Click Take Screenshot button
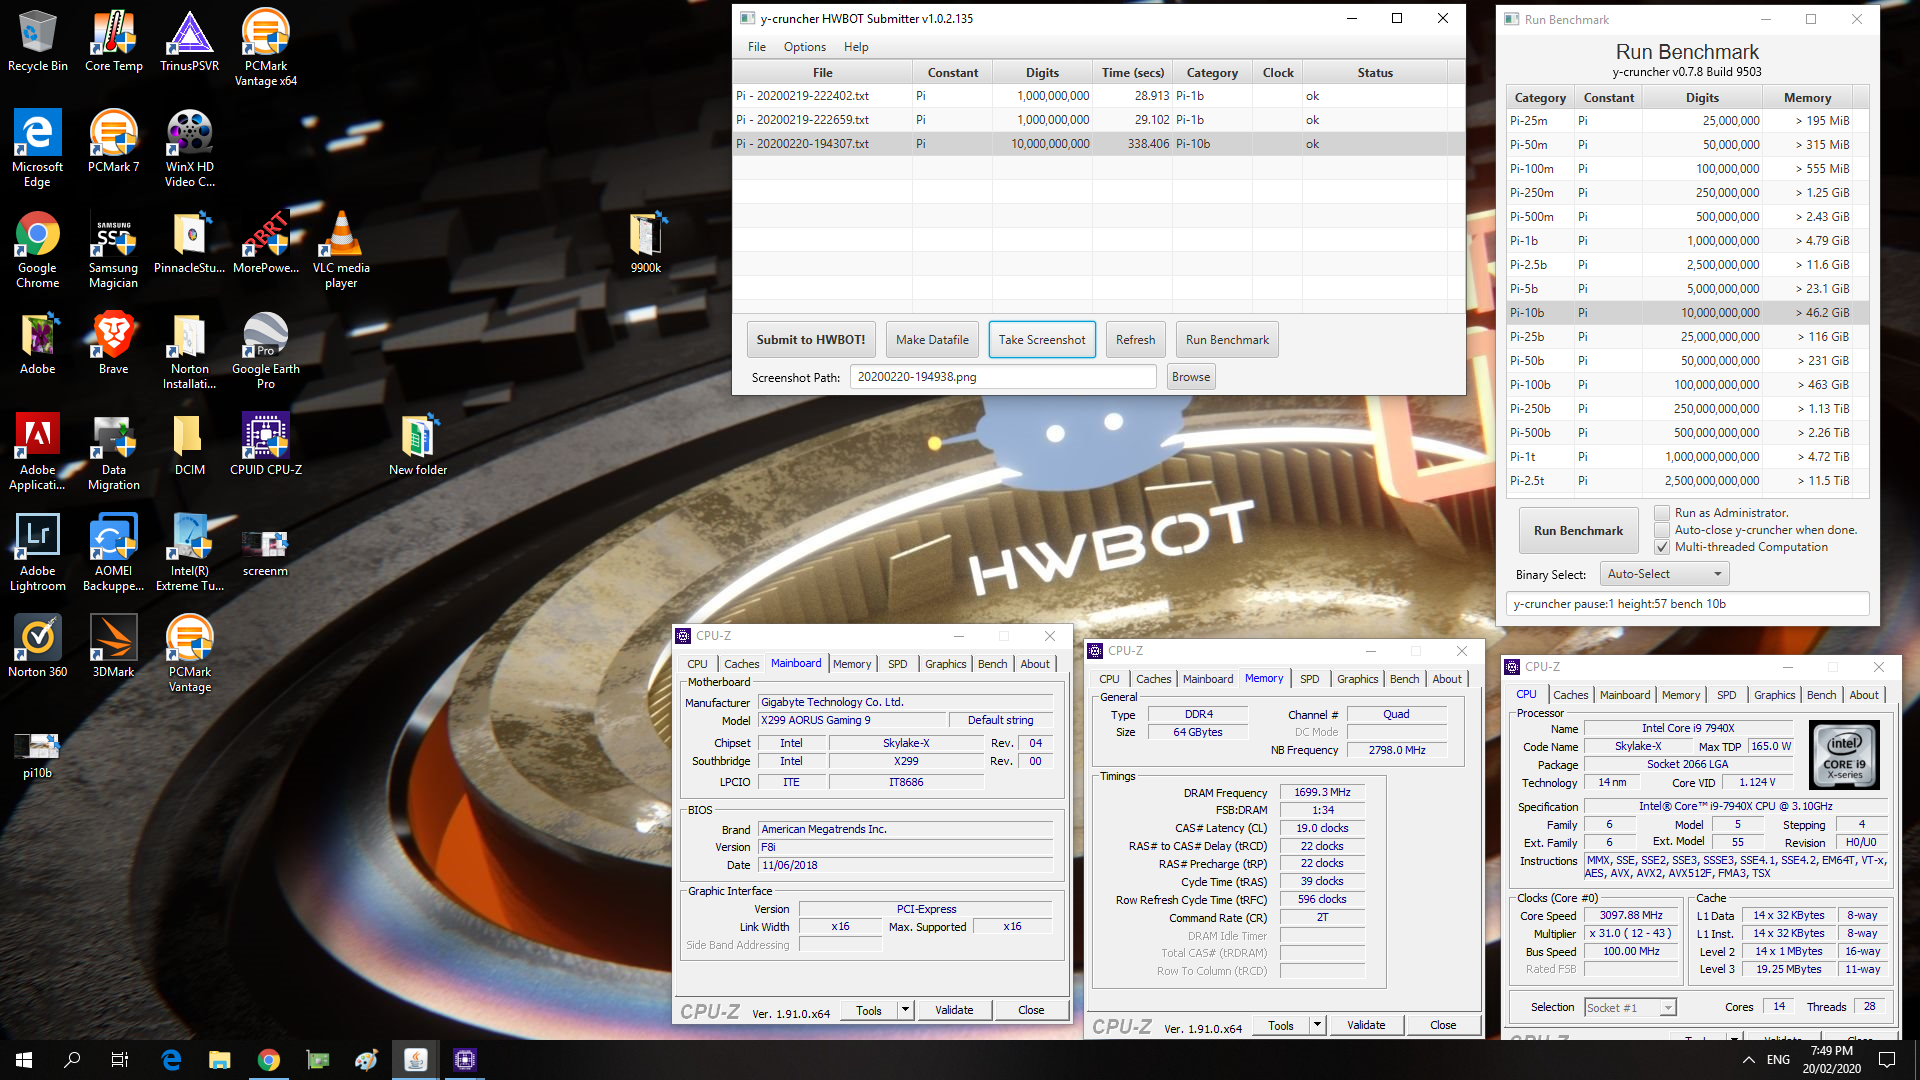 tap(1042, 340)
